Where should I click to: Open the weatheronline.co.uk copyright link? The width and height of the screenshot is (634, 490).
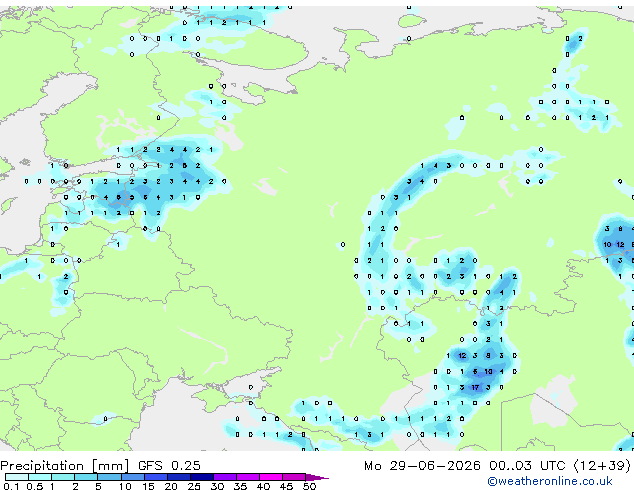(550, 481)
